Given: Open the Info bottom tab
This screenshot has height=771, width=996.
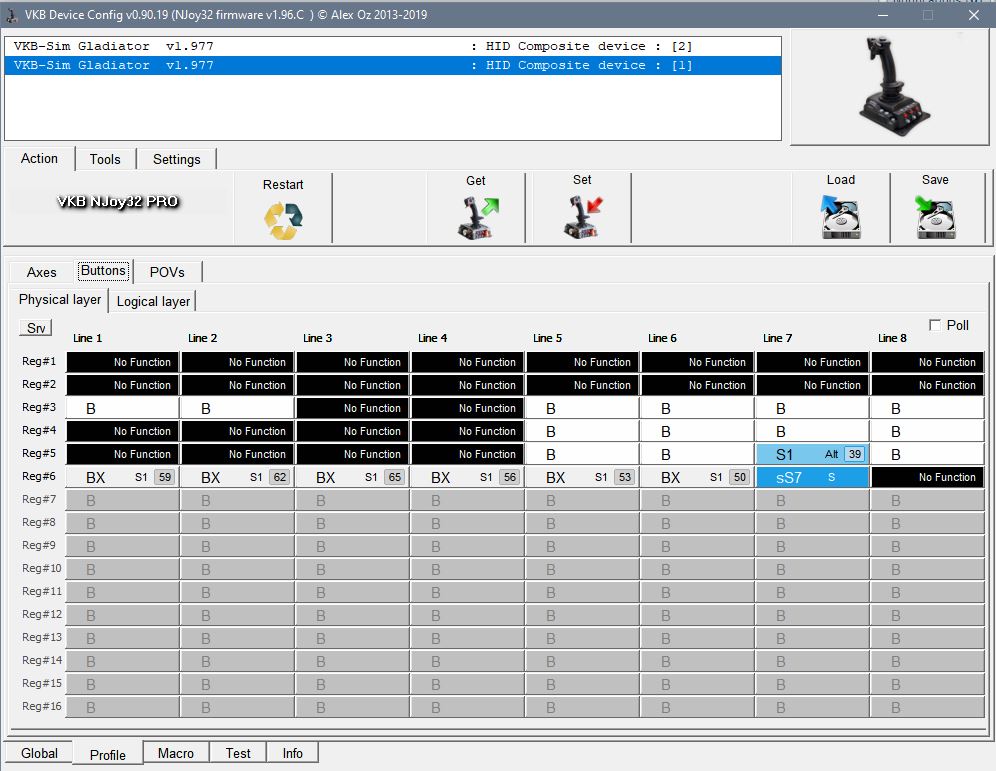Looking at the screenshot, I should (292, 753).
